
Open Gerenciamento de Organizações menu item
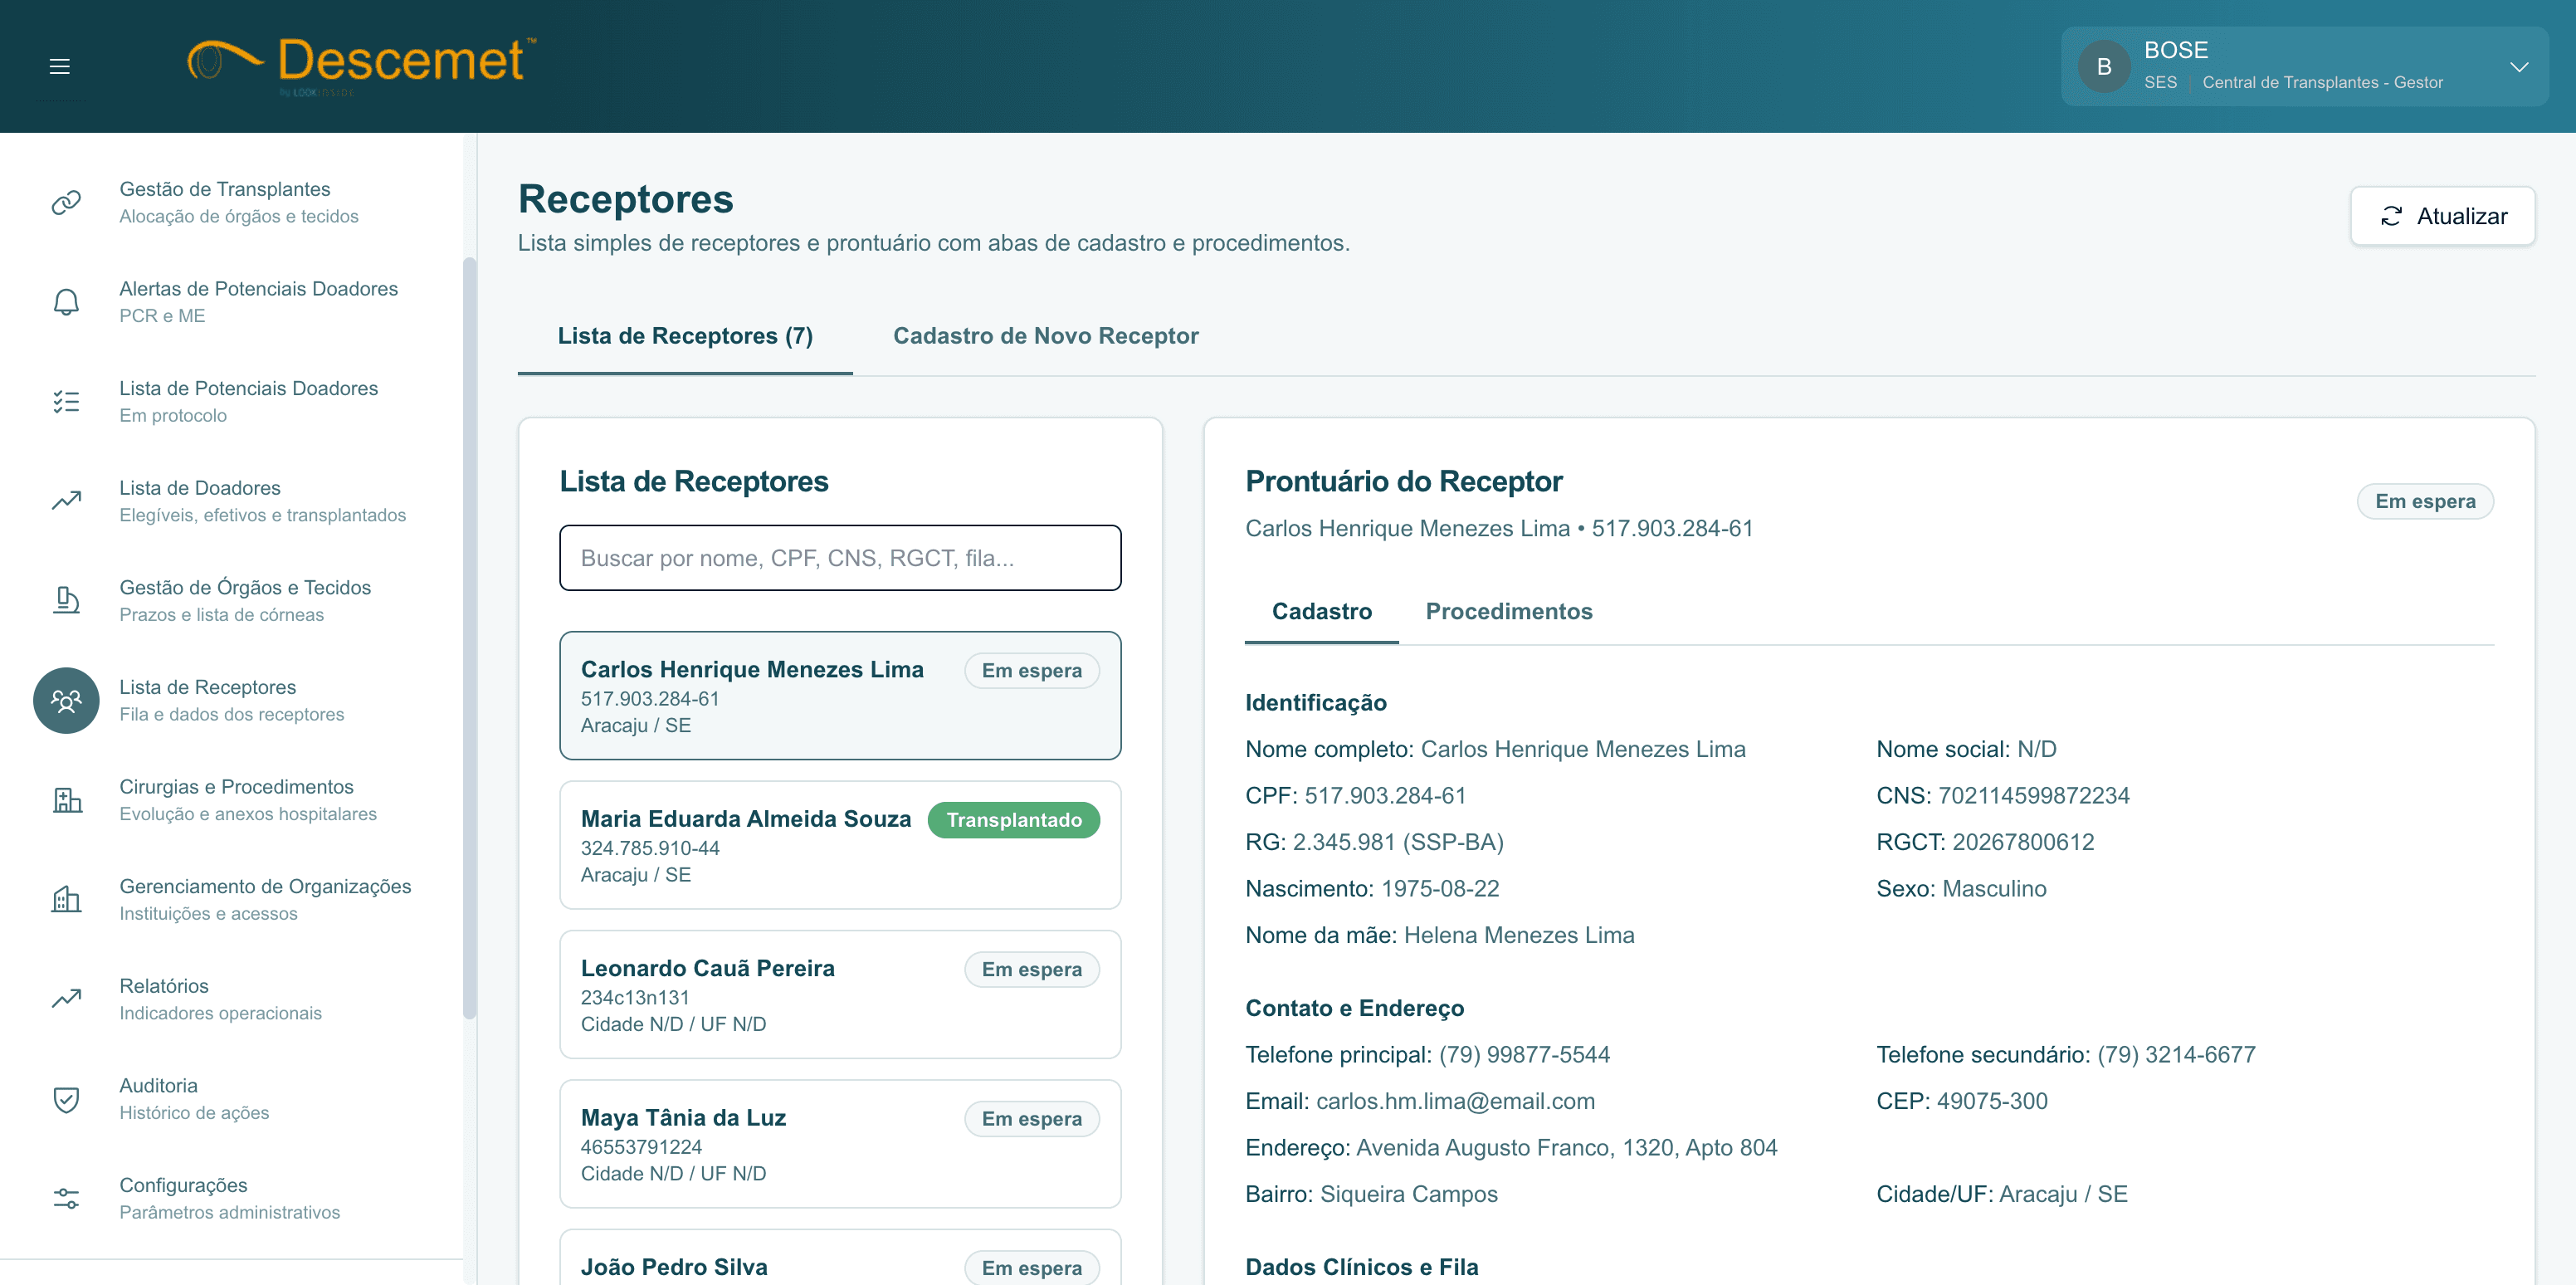pos(265,899)
